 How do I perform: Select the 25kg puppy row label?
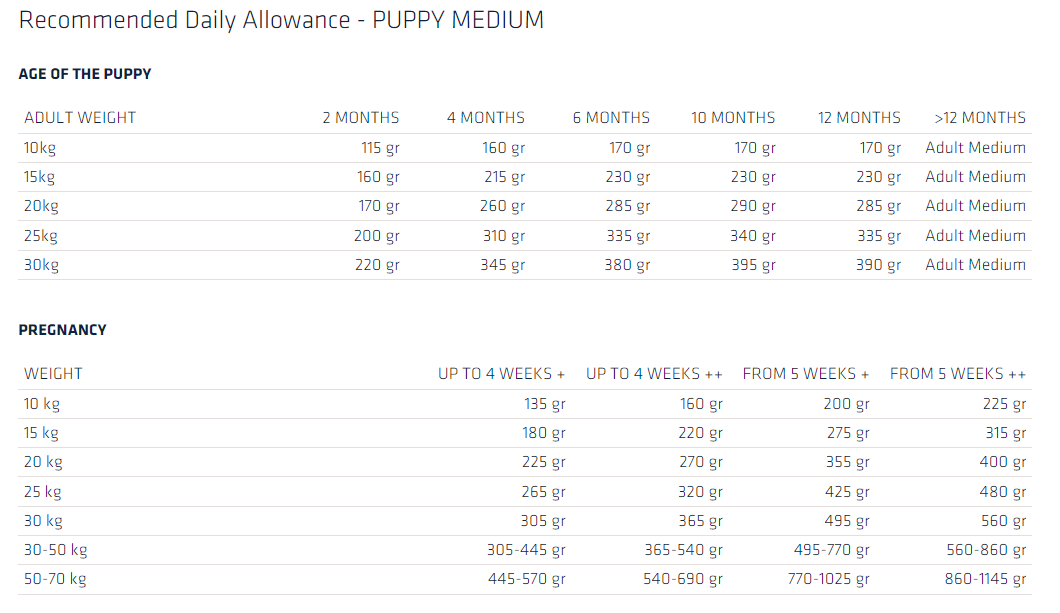(41, 236)
